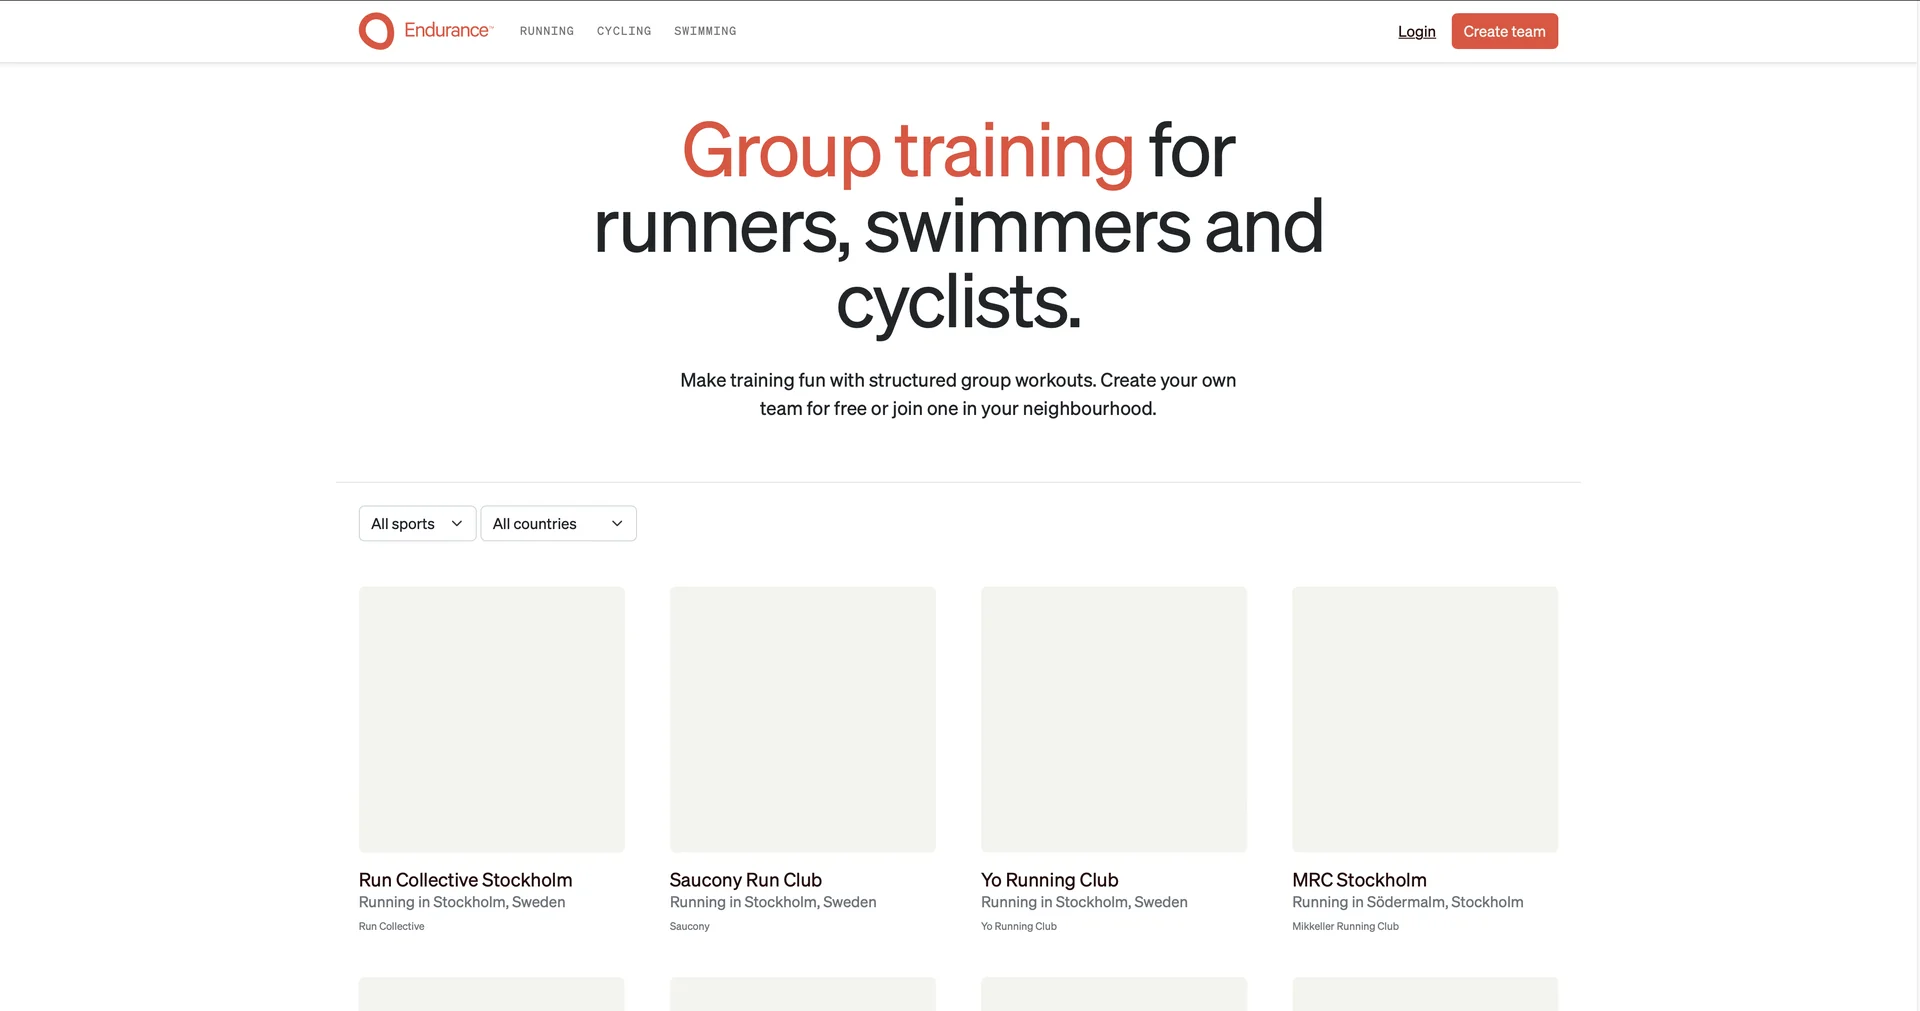Open the Cycling nav section
This screenshot has width=1920, height=1011.
point(624,31)
